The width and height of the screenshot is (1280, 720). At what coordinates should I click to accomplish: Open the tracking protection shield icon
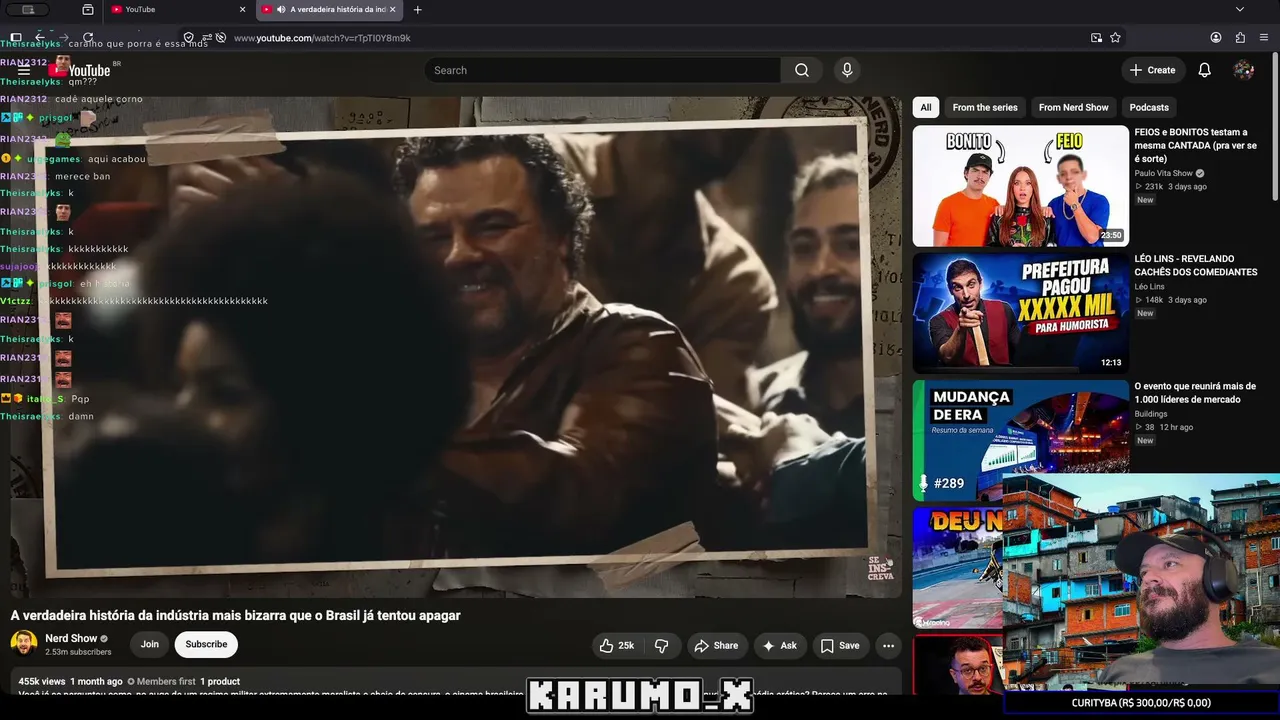pyautogui.click(x=188, y=38)
